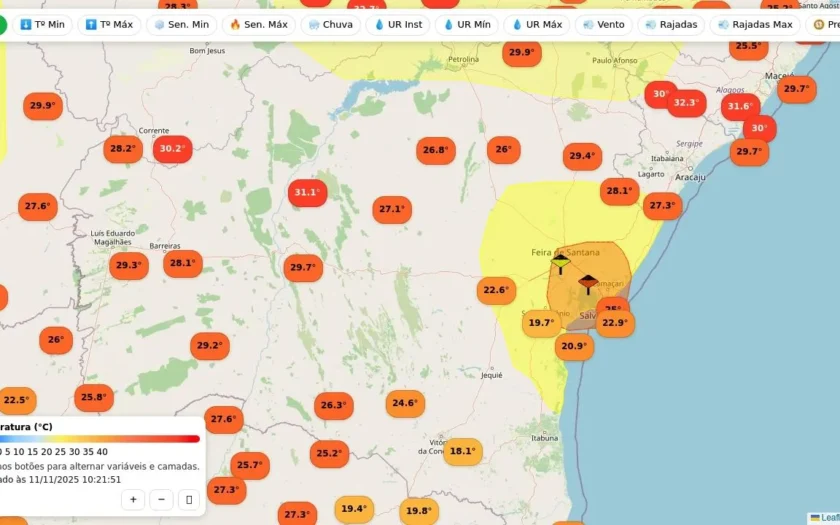Click the orange warning marker near Camaçari
840x525 pixels.
click(x=588, y=284)
